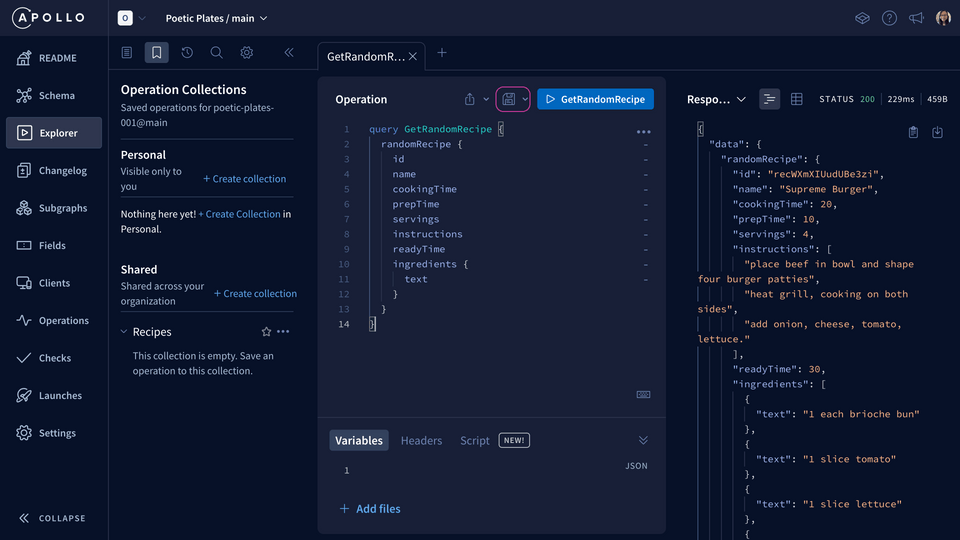This screenshot has height=540, width=960.
Task: Switch response to table view
Action: (797, 99)
